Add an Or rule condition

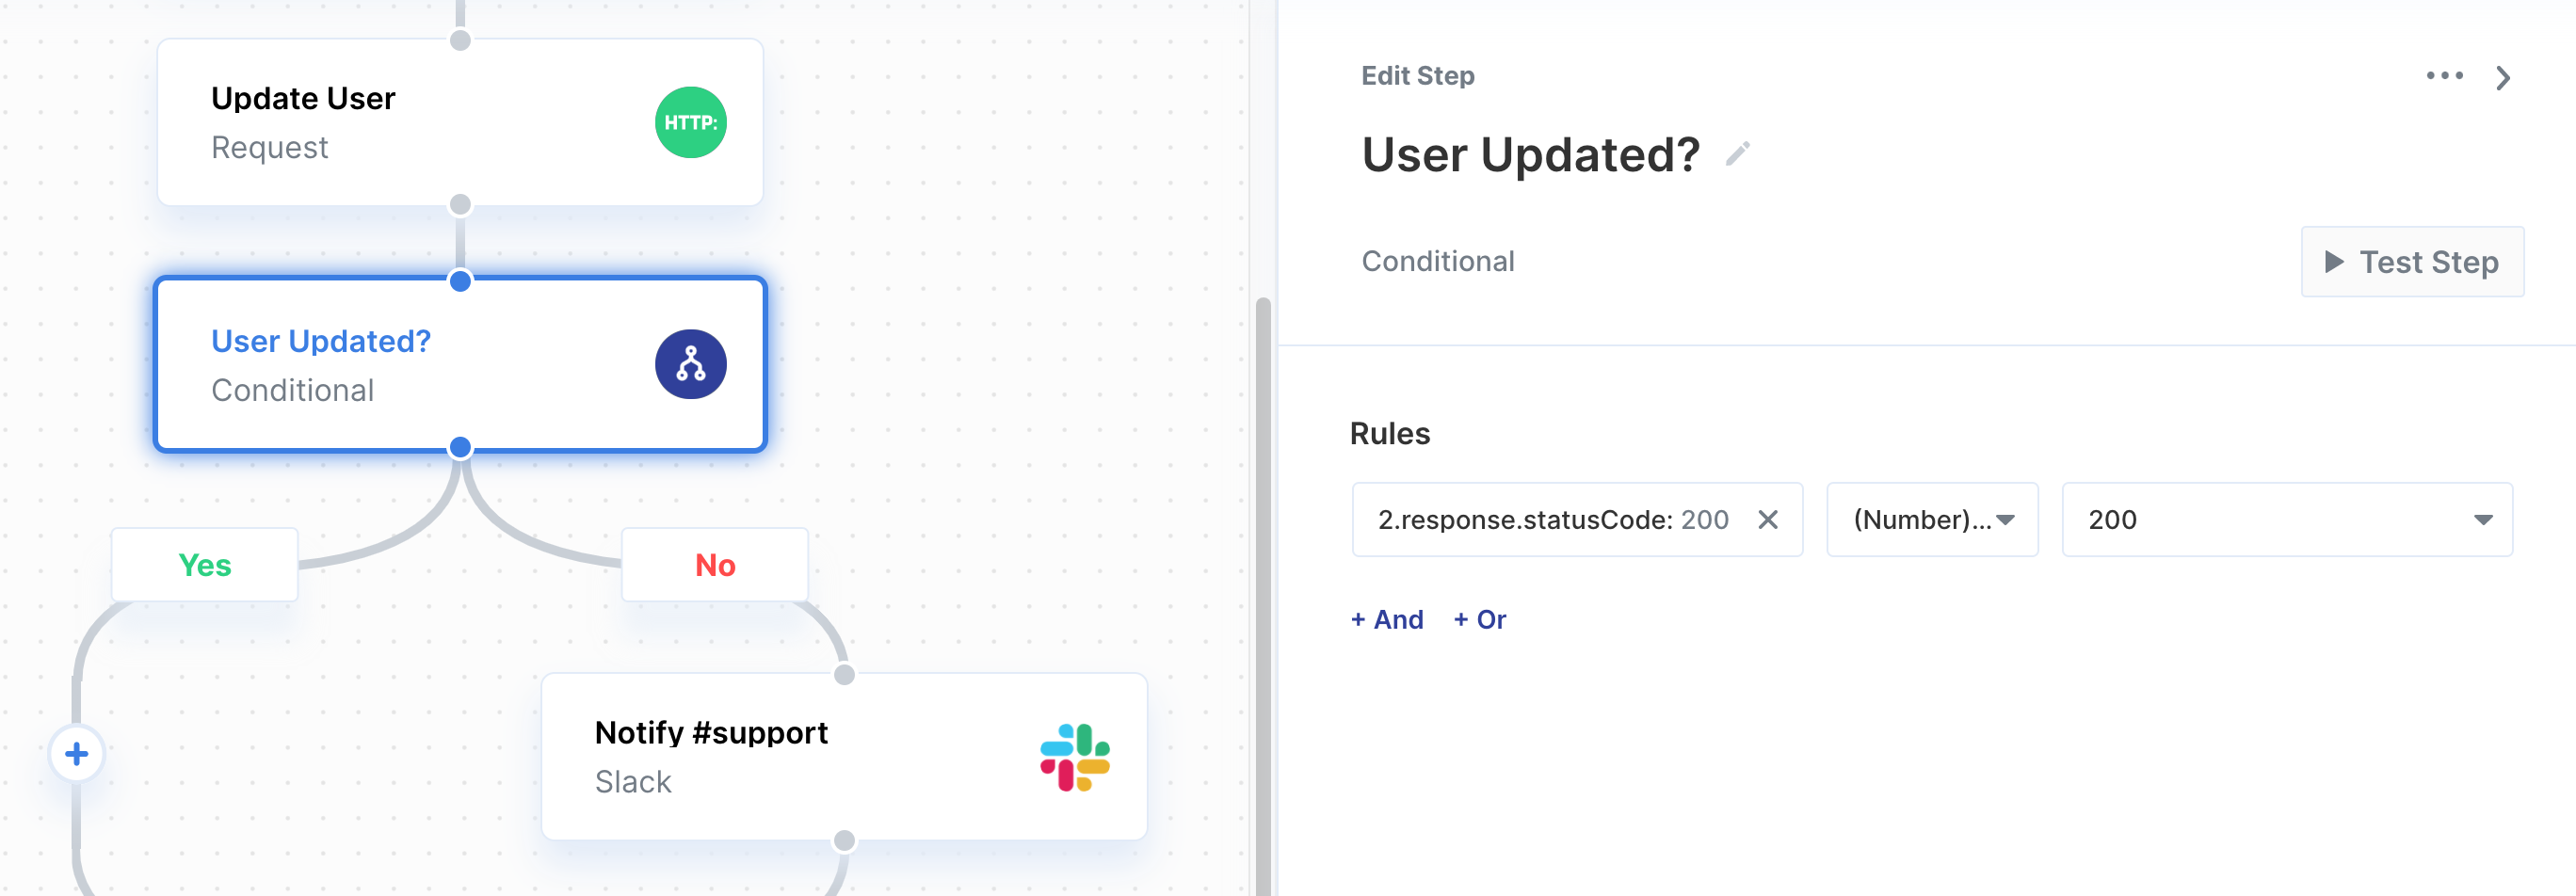pyautogui.click(x=1480, y=620)
